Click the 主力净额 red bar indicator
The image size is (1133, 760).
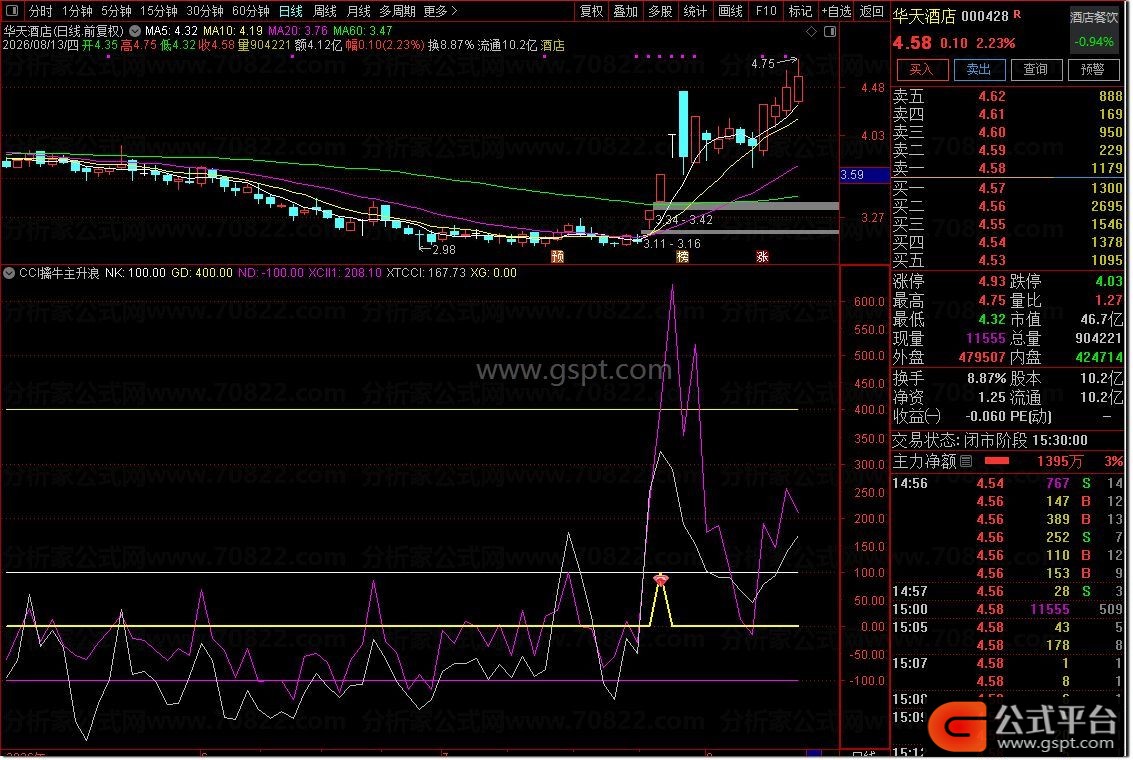[x=996, y=461]
